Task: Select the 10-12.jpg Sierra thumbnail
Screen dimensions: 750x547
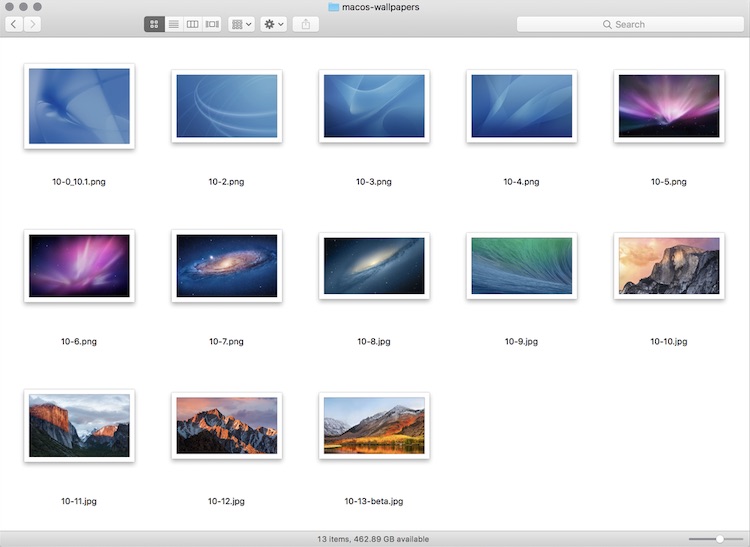Action: pos(227,426)
